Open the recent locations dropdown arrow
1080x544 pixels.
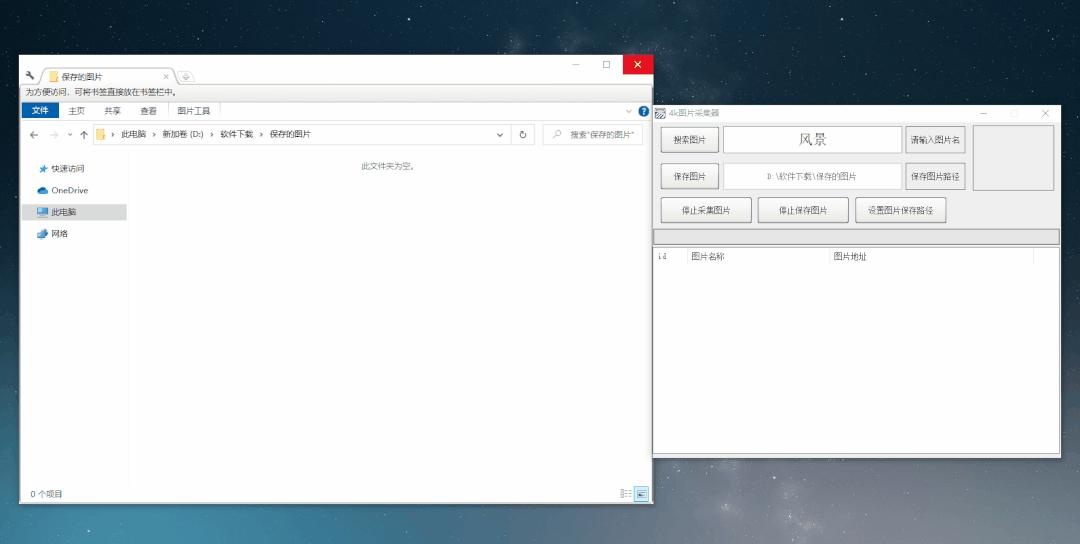pyautogui.click(x=70, y=135)
